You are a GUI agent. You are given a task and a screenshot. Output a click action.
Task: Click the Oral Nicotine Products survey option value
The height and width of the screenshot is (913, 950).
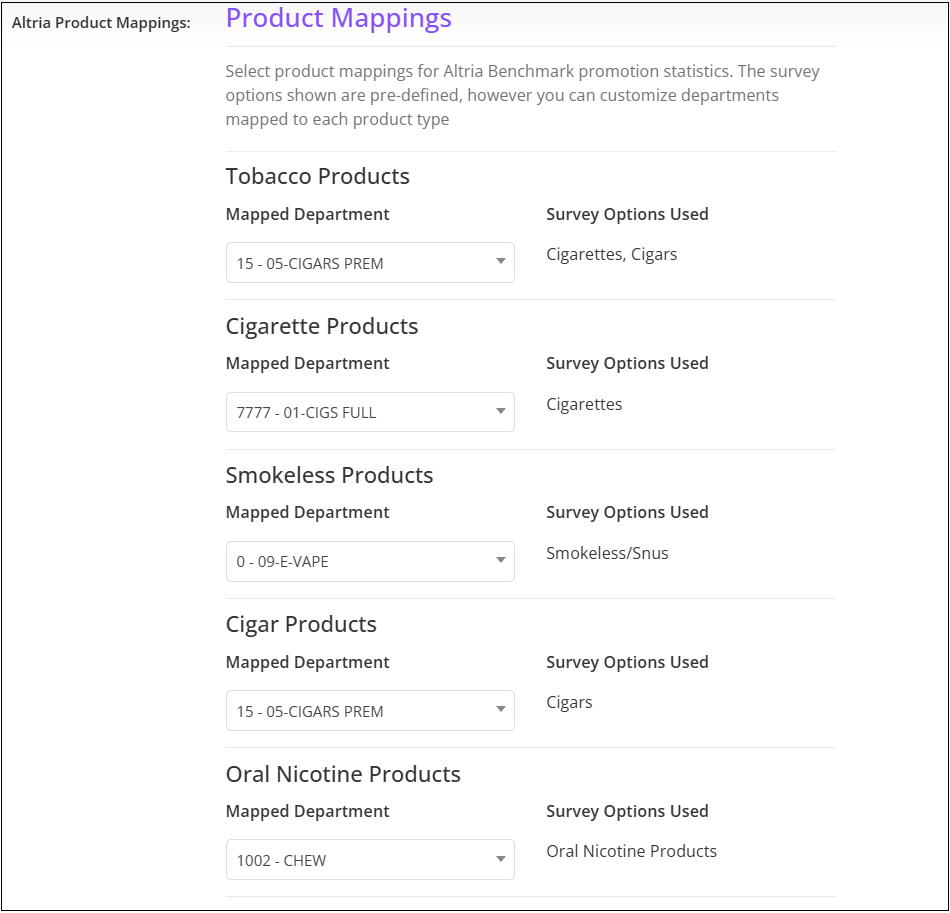click(x=631, y=851)
